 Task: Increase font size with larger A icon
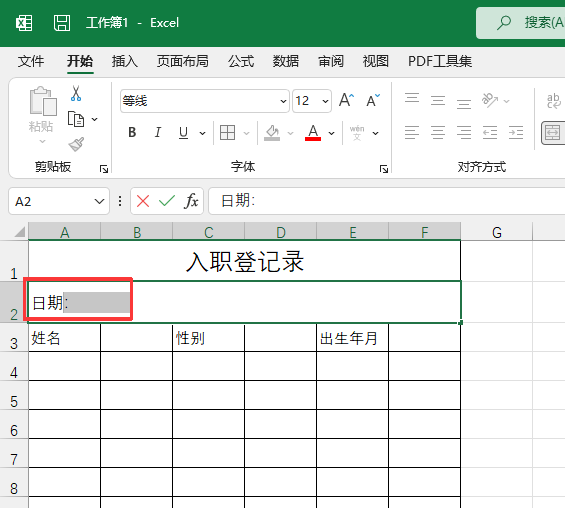tap(346, 100)
